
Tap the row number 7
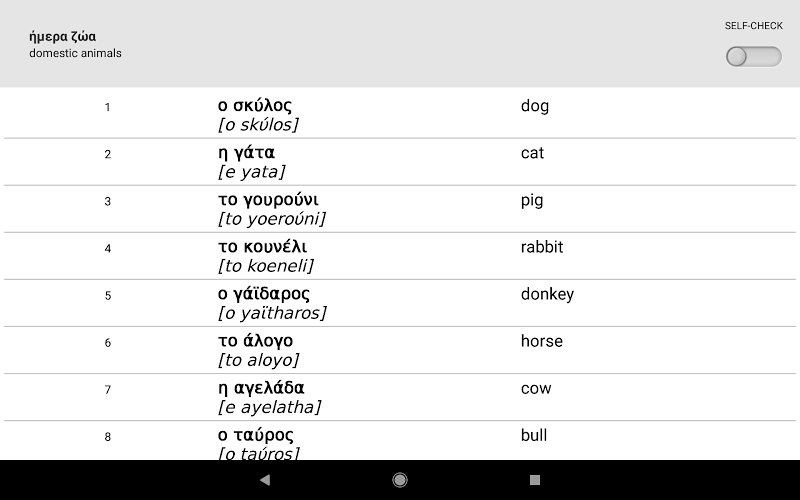point(108,390)
